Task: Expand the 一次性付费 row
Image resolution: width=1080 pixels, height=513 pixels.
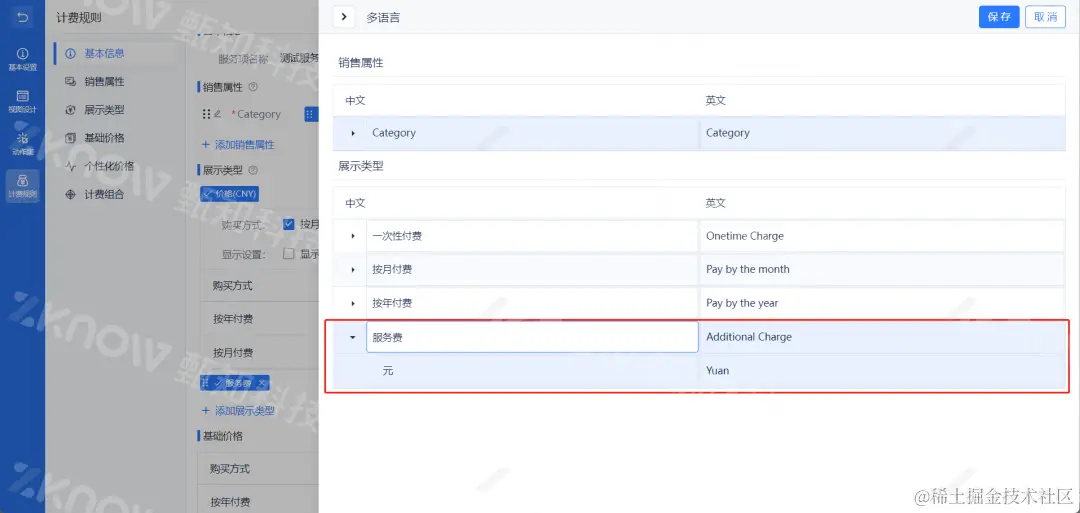Action: 353,236
